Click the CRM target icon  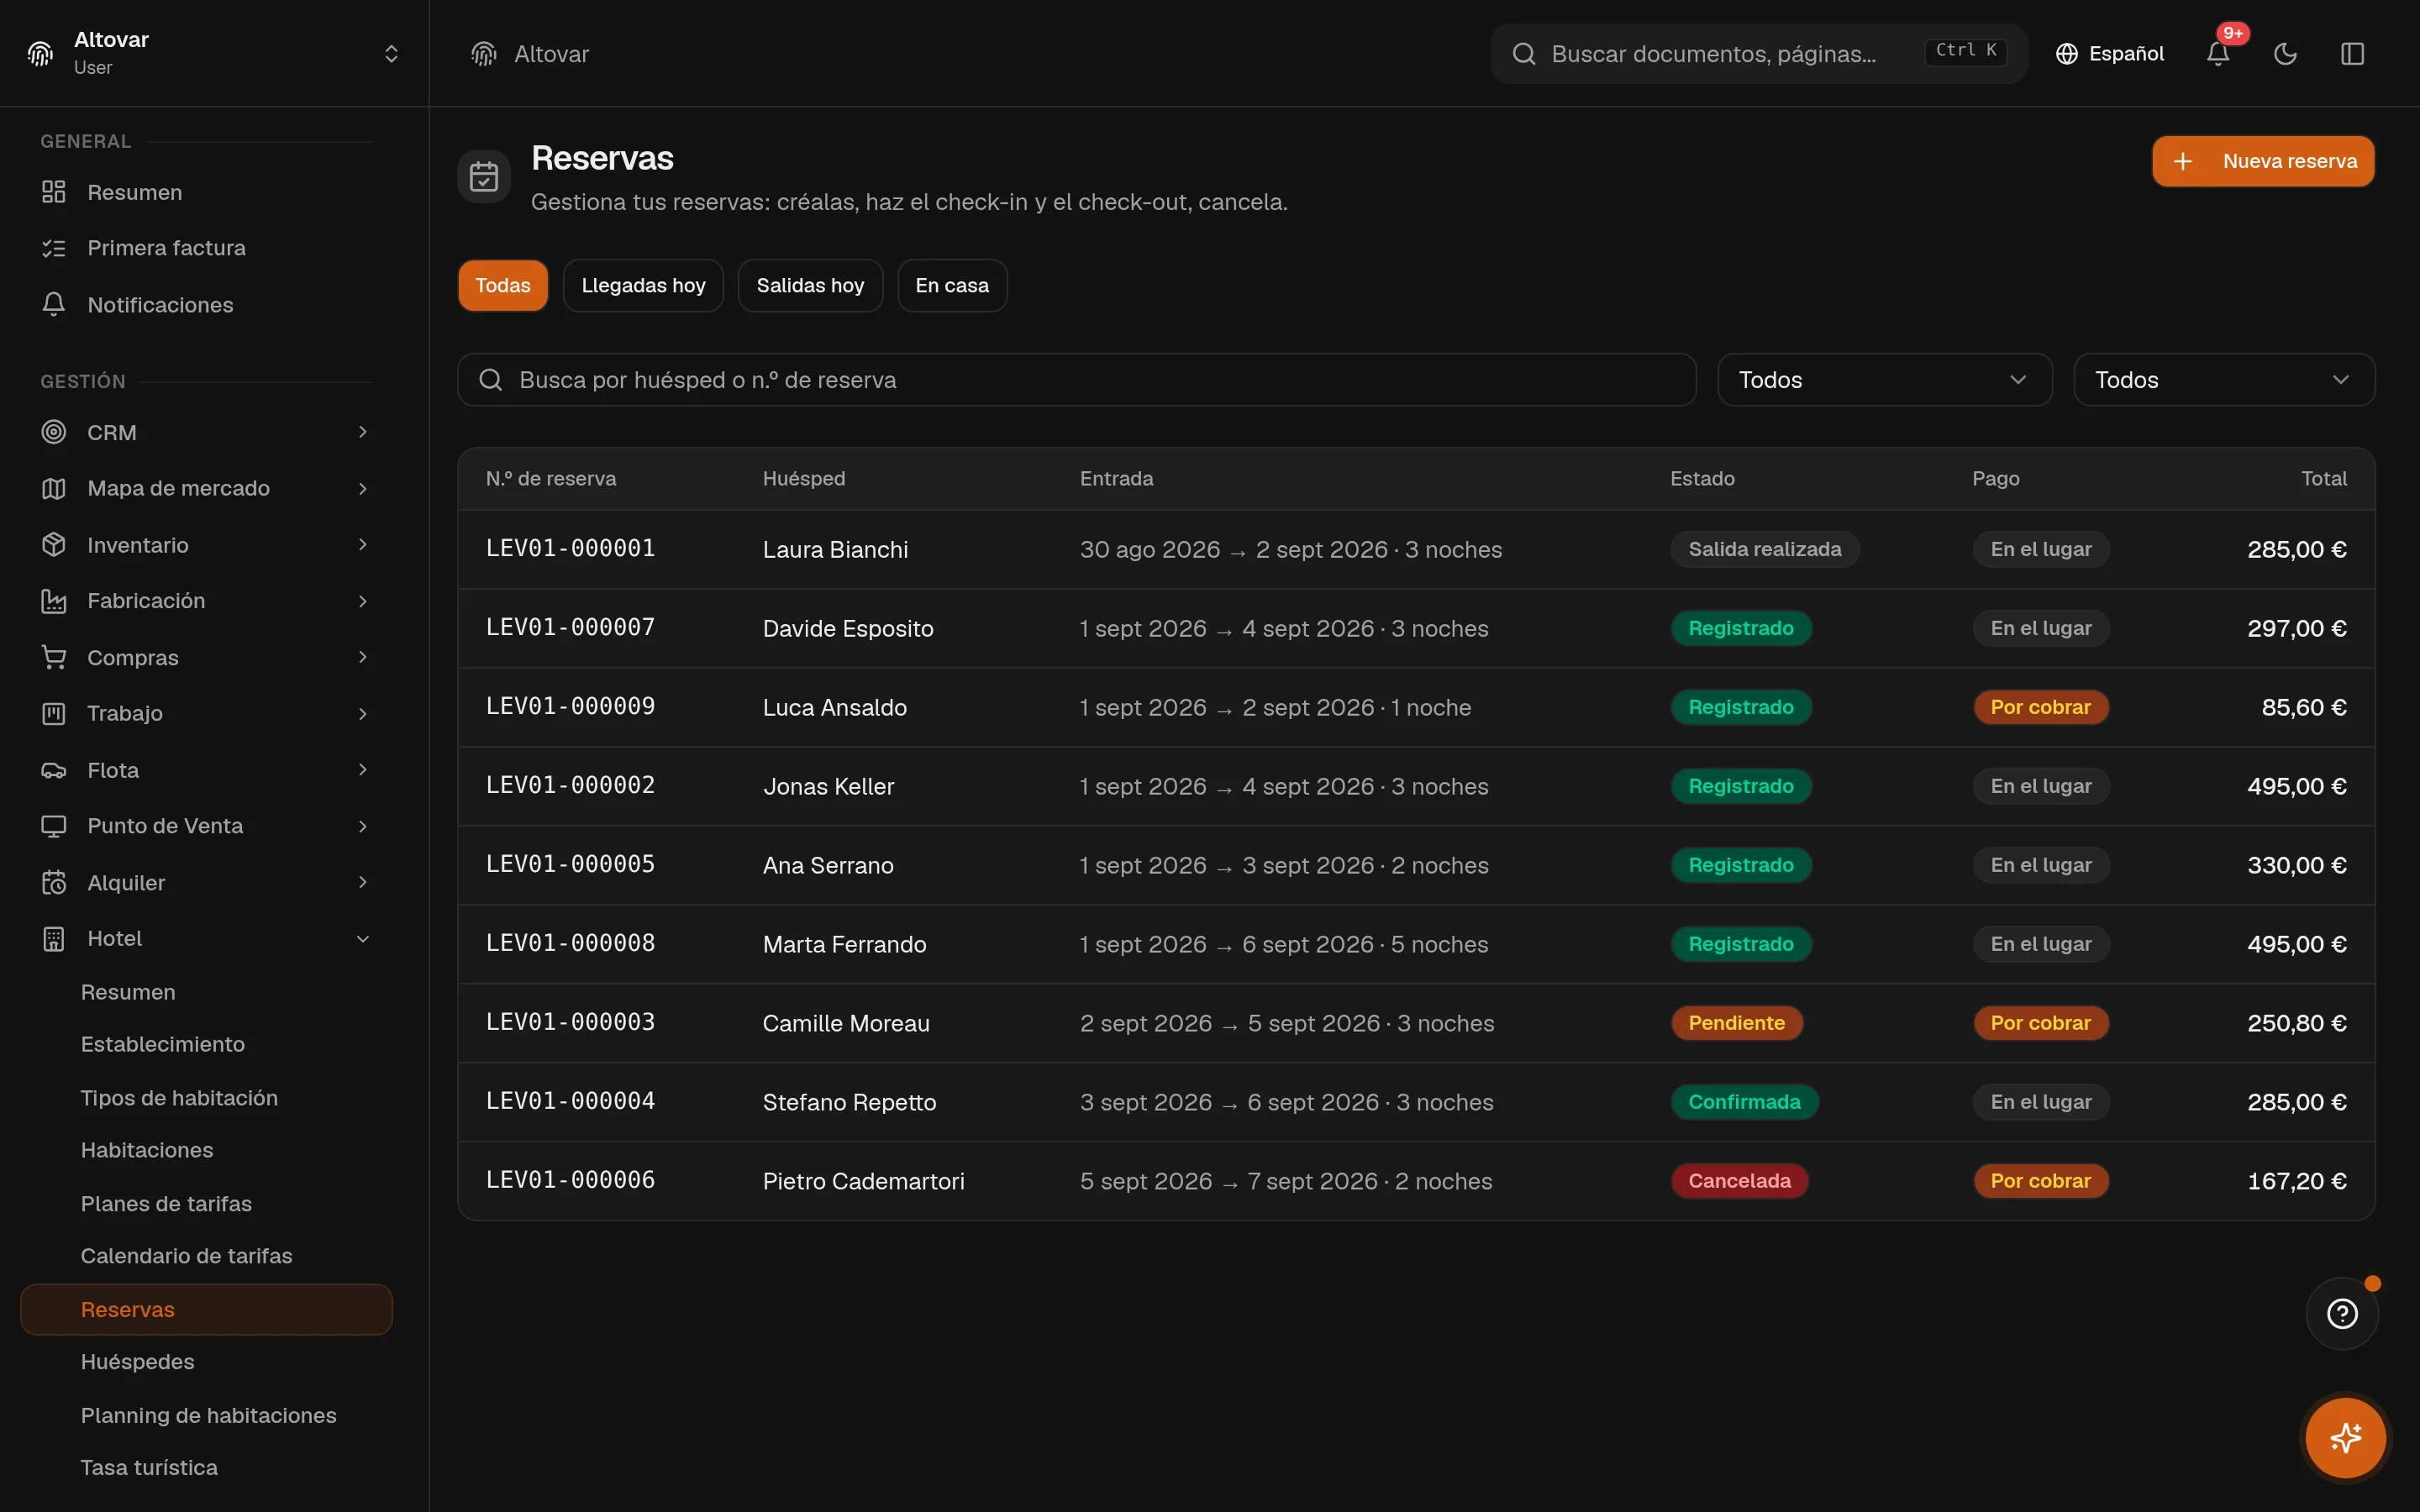[x=54, y=432]
